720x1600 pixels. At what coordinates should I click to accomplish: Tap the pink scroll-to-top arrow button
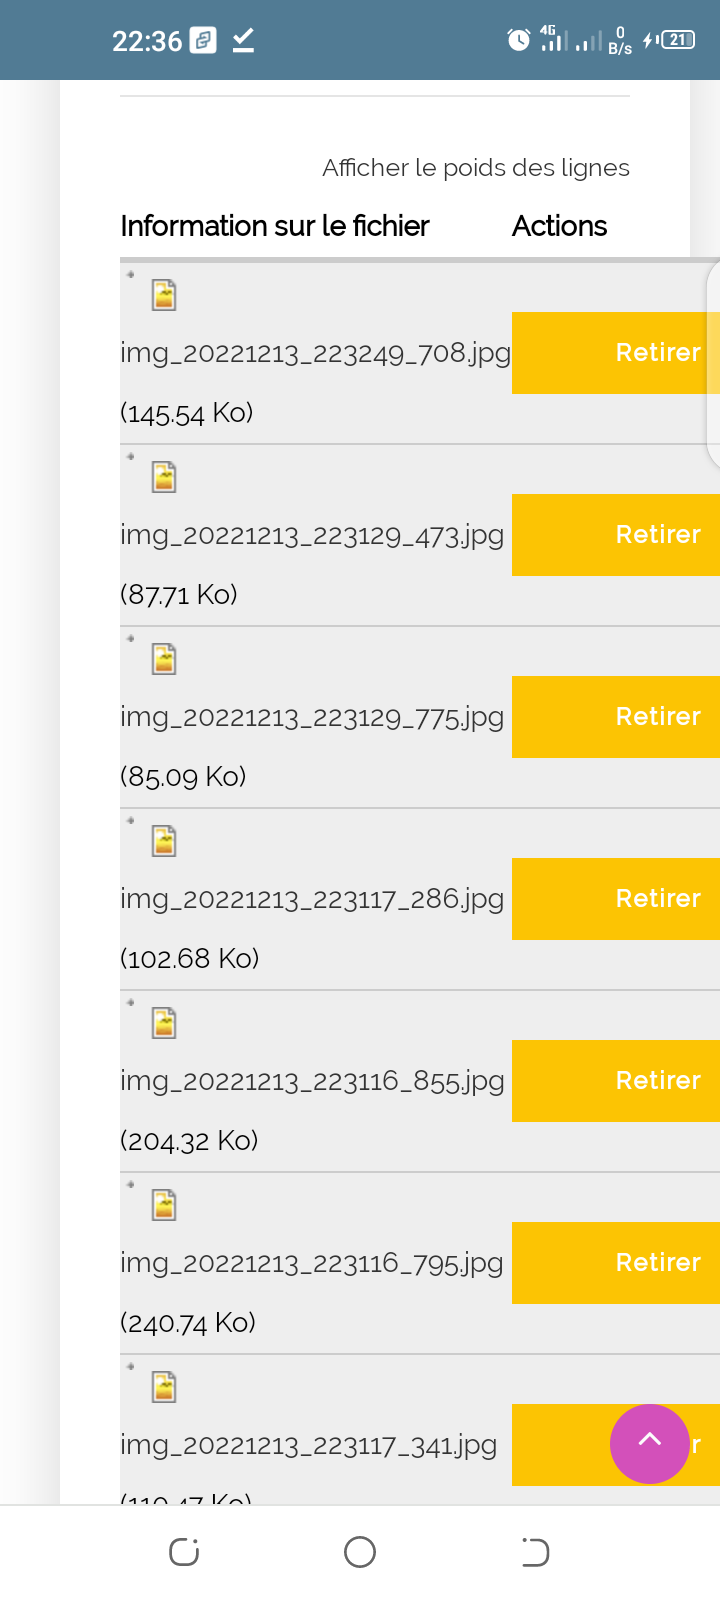(650, 1444)
